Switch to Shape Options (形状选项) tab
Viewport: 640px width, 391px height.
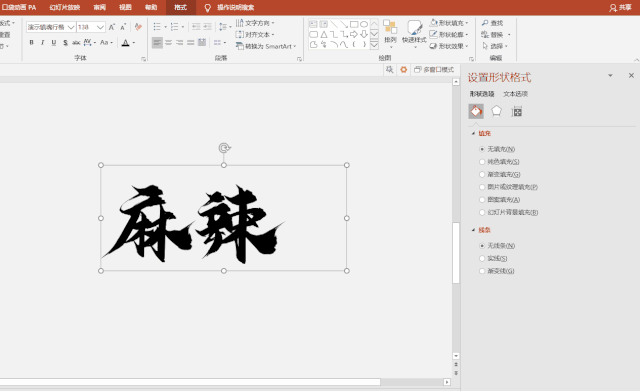click(x=482, y=94)
